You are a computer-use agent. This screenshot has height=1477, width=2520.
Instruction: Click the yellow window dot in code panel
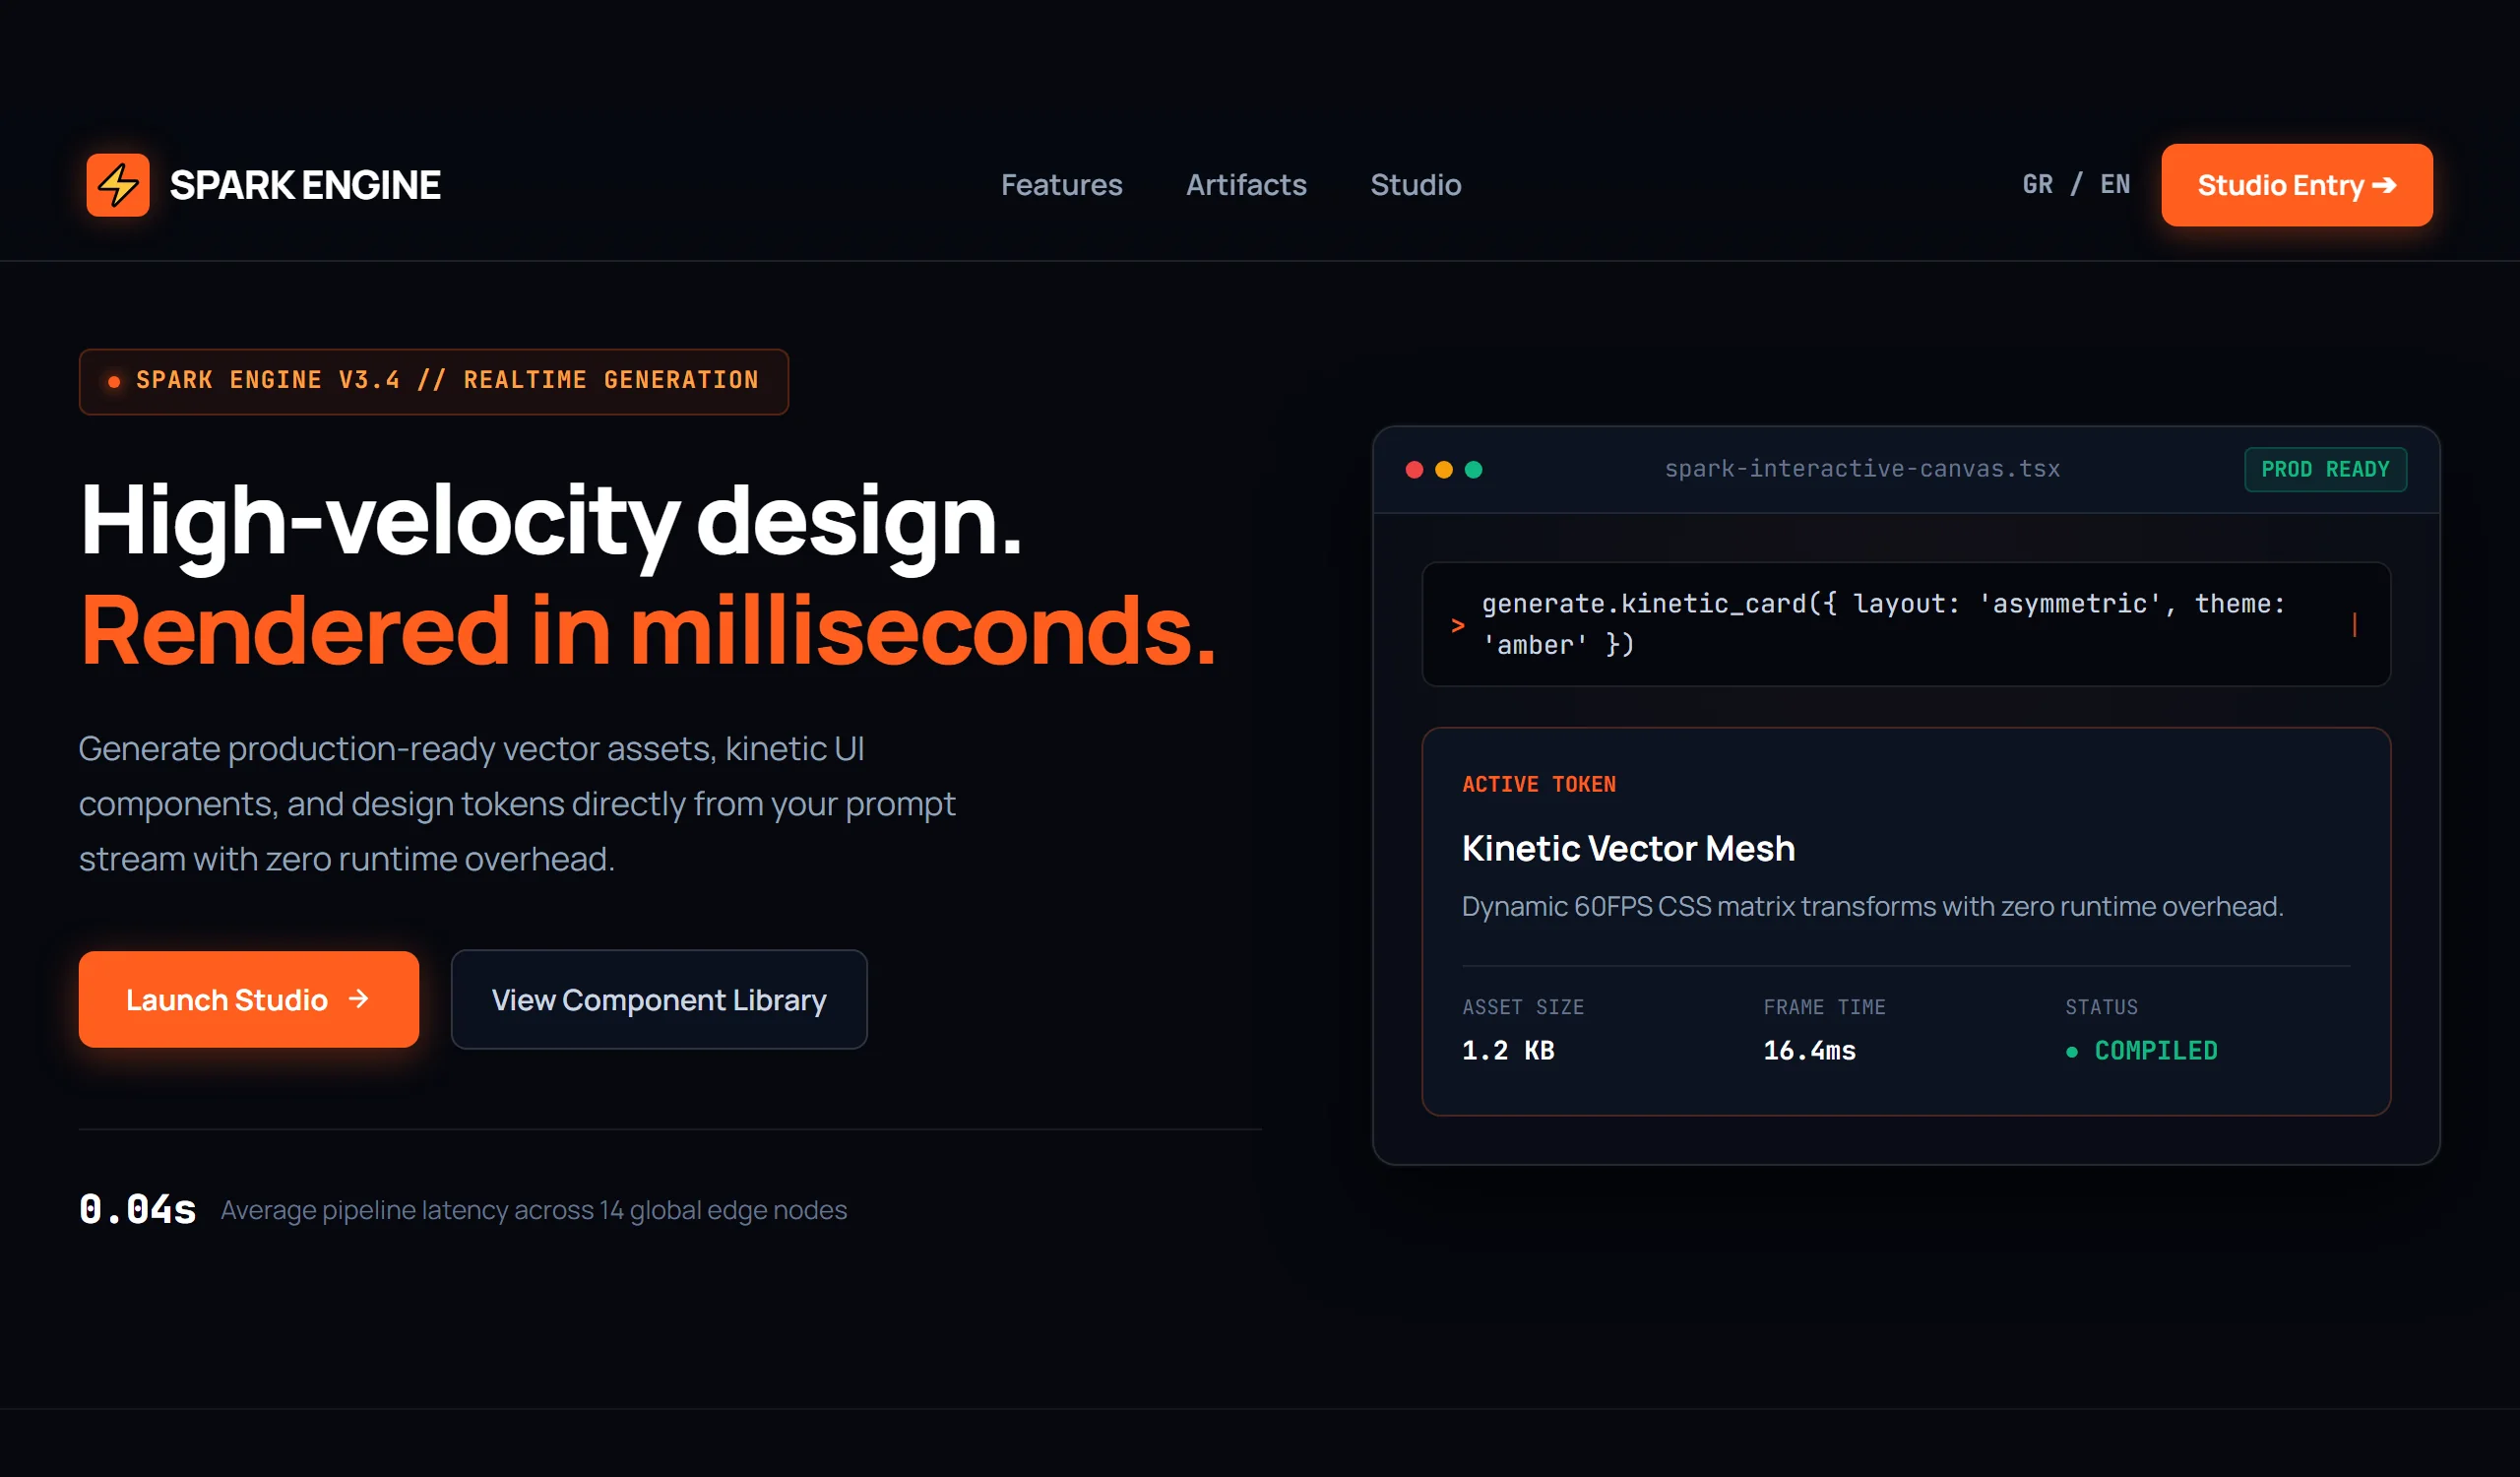pos(1444,470)
